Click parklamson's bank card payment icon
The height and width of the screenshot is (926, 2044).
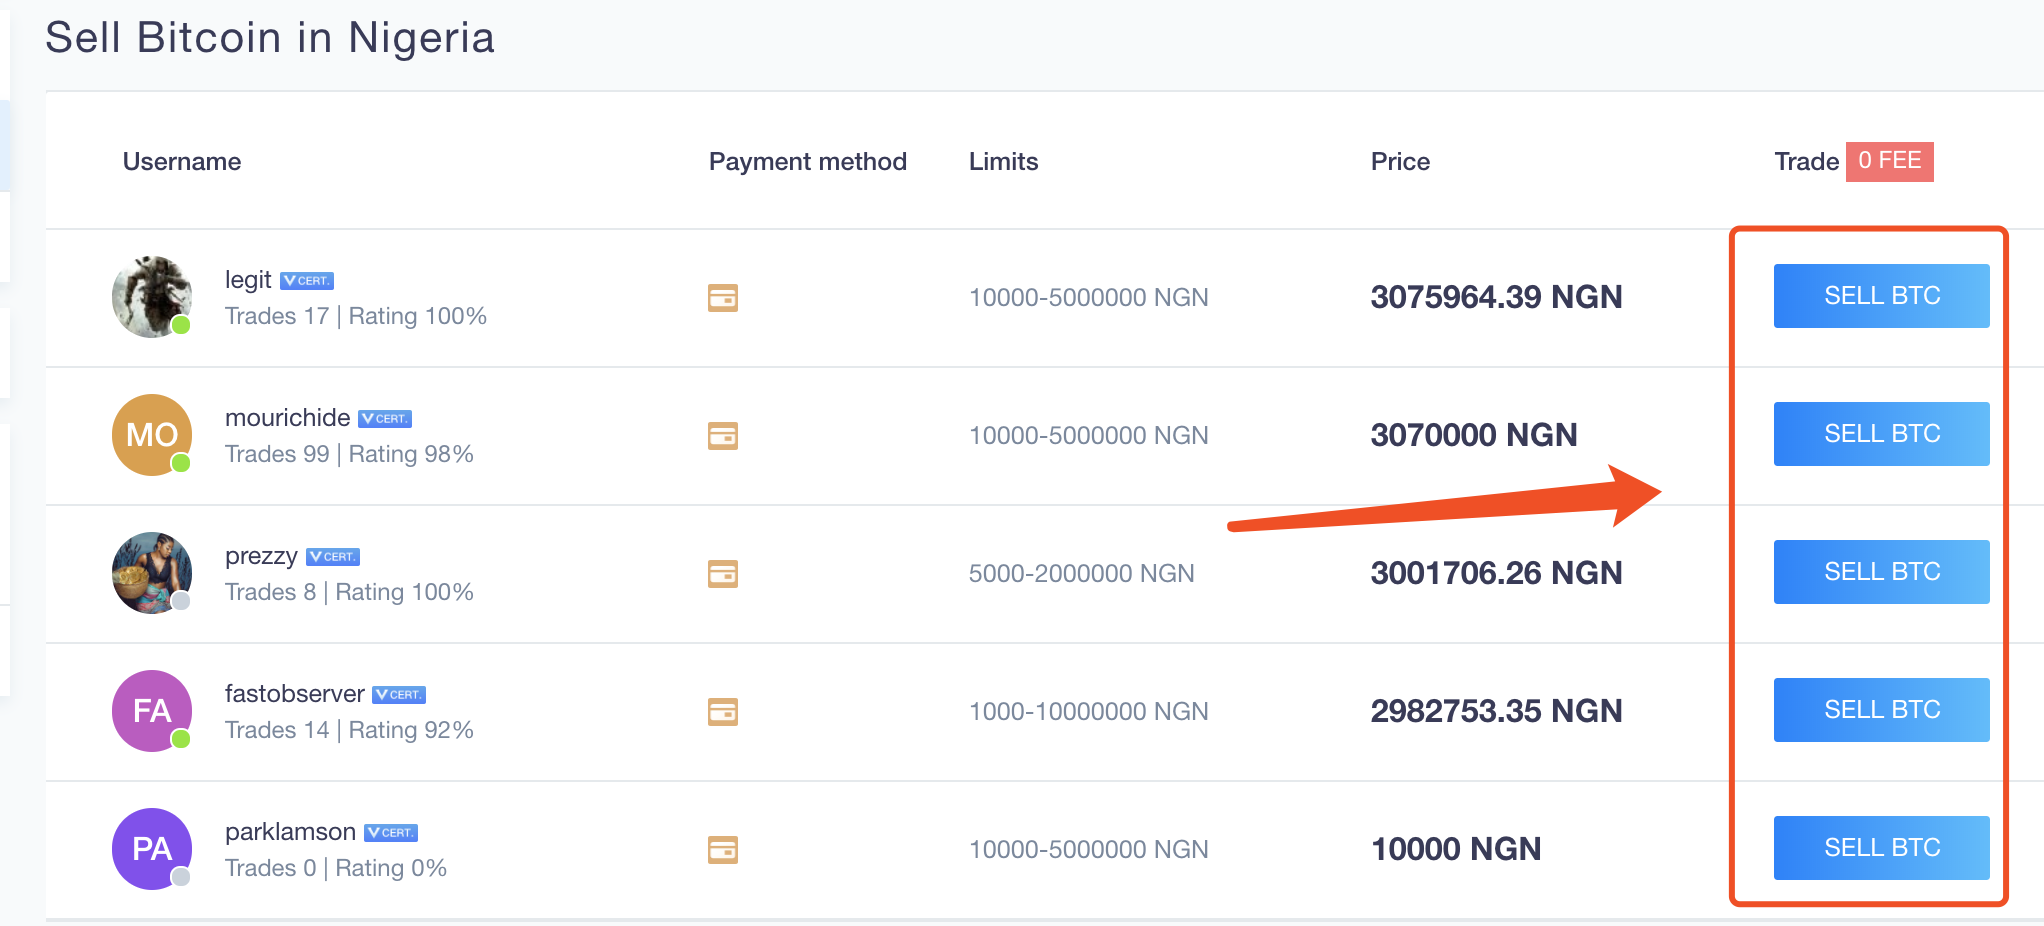point(722,850)
